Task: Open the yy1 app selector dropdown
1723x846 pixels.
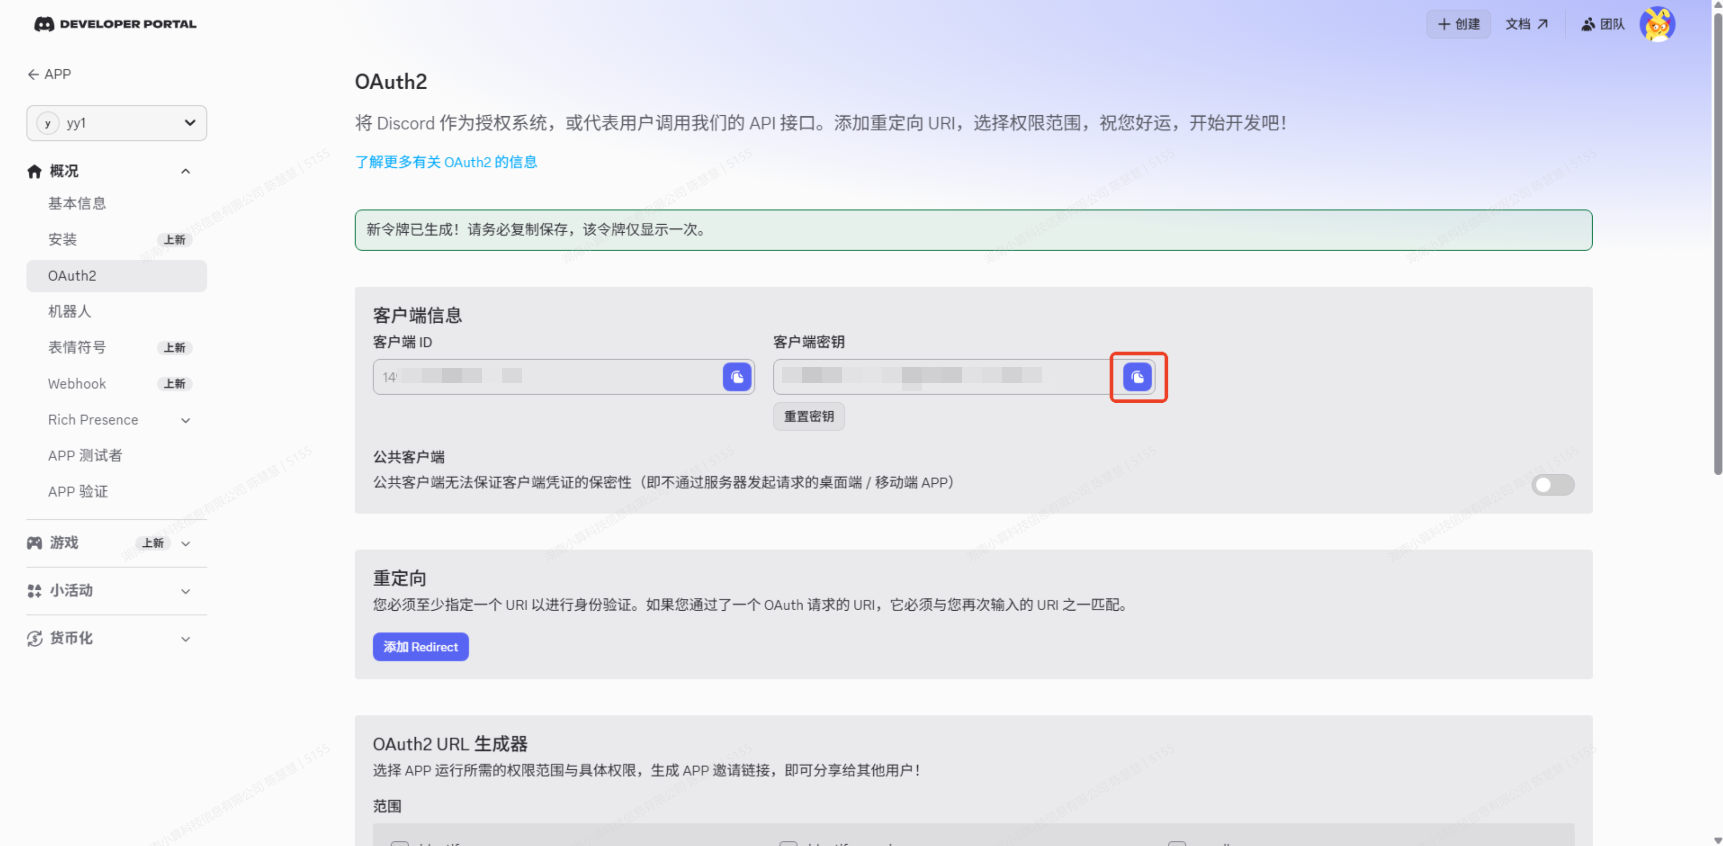Action: (117, 123)
